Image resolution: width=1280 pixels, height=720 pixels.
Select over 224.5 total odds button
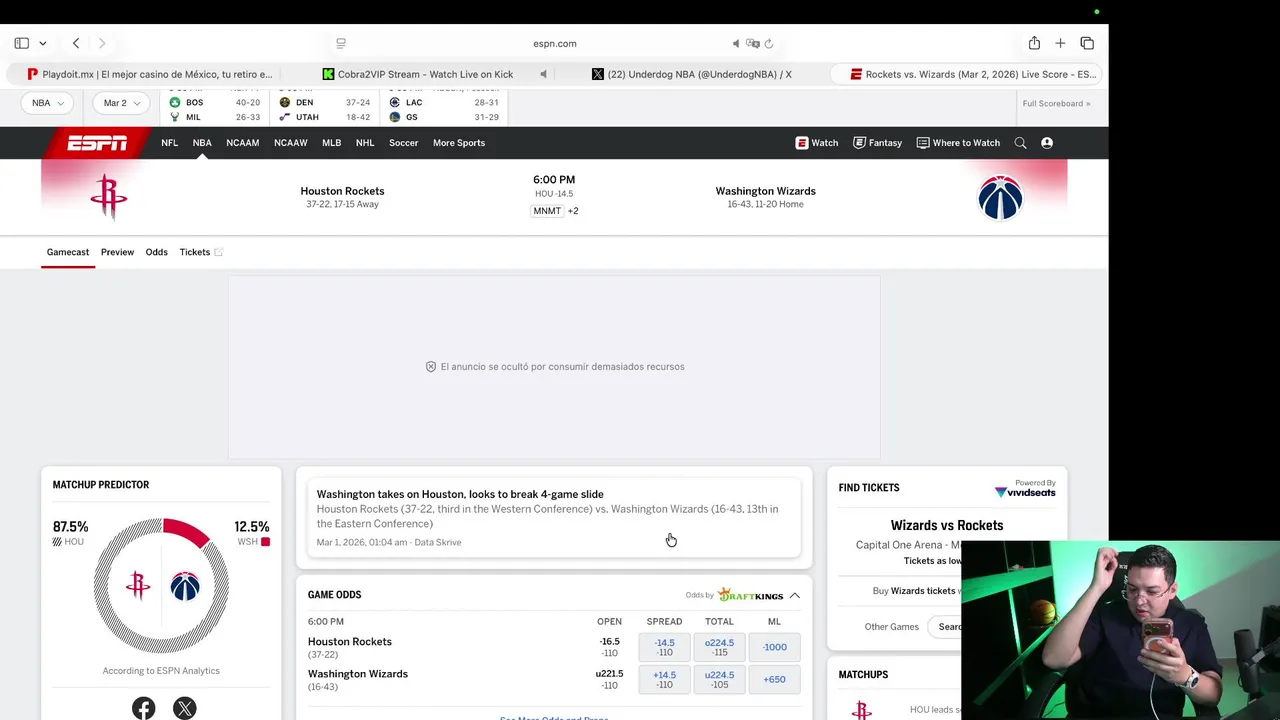[719, 647]
